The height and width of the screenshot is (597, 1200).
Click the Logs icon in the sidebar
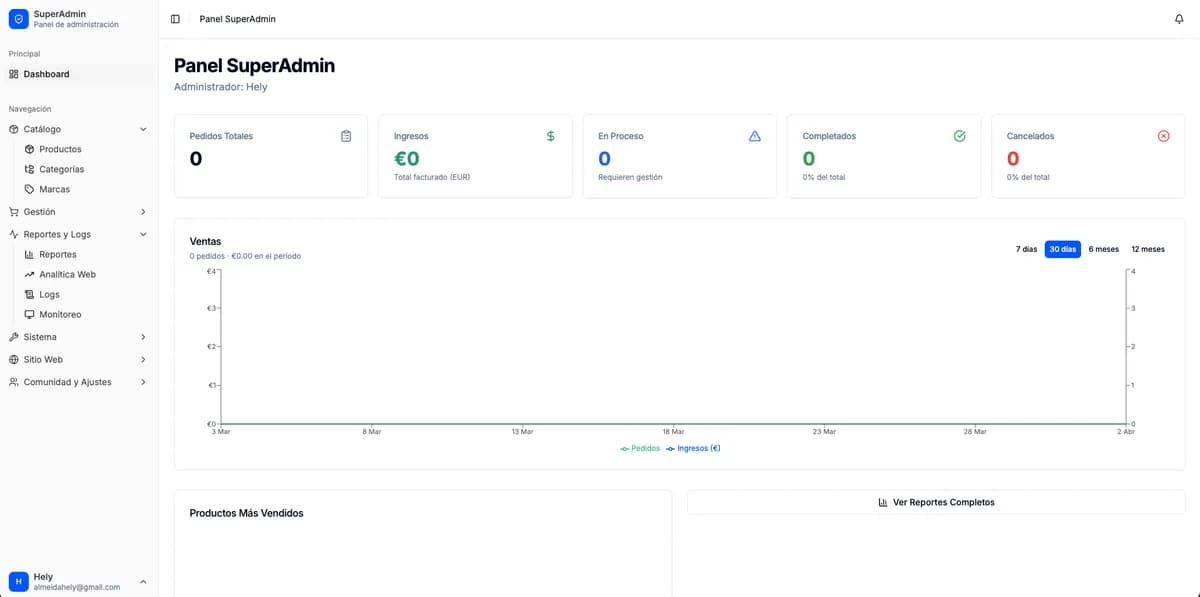pos(30,294)
